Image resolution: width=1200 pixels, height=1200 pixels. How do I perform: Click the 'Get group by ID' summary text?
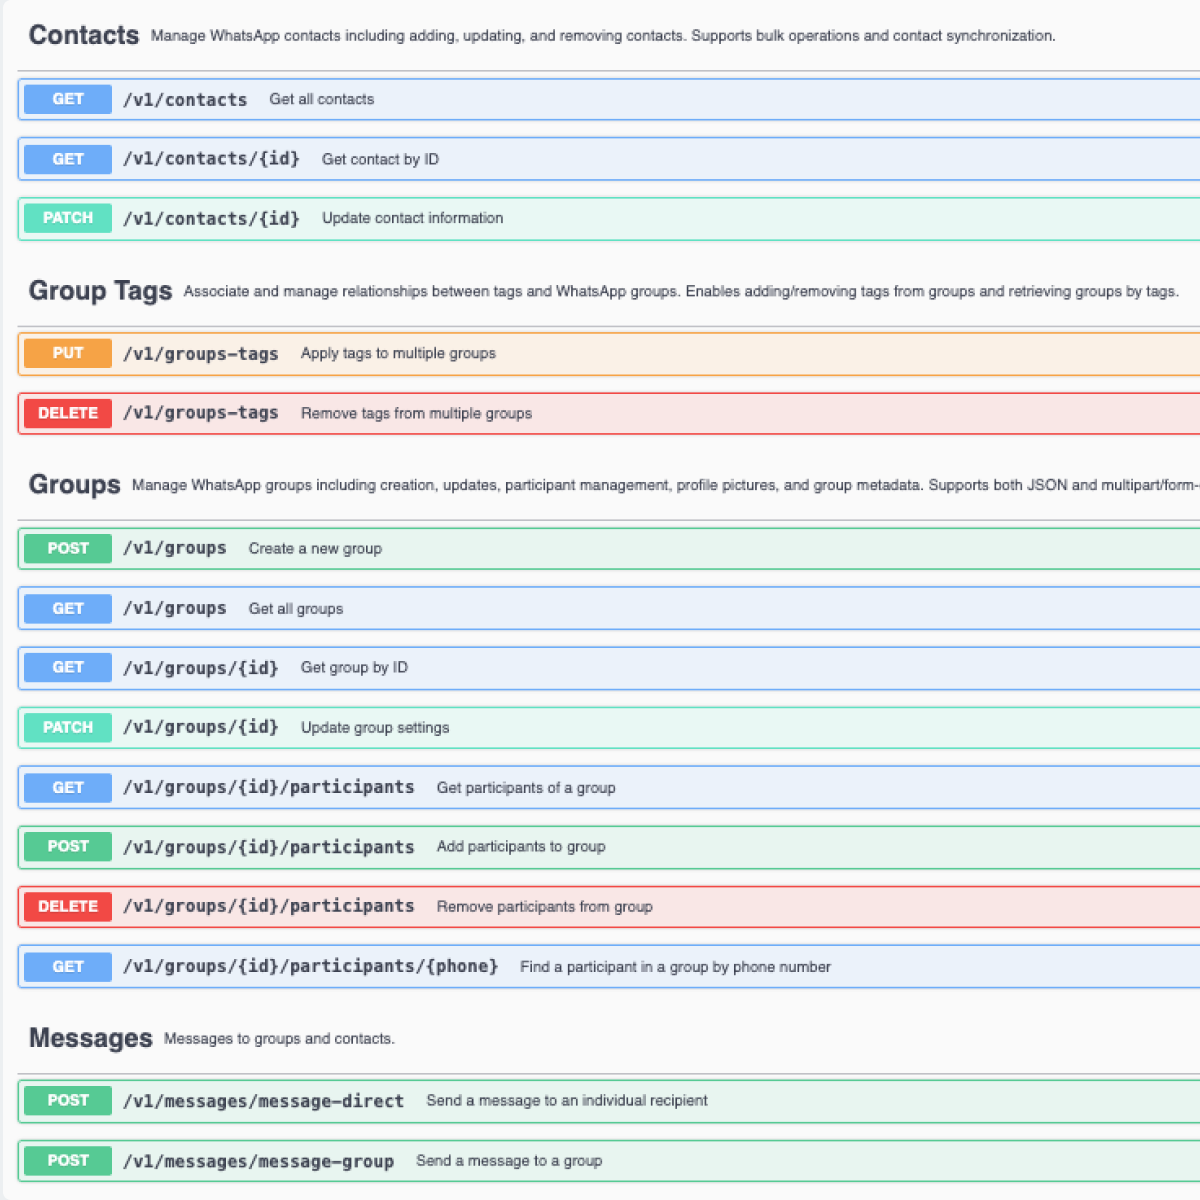pyautogui.click(x=354, y=667)
